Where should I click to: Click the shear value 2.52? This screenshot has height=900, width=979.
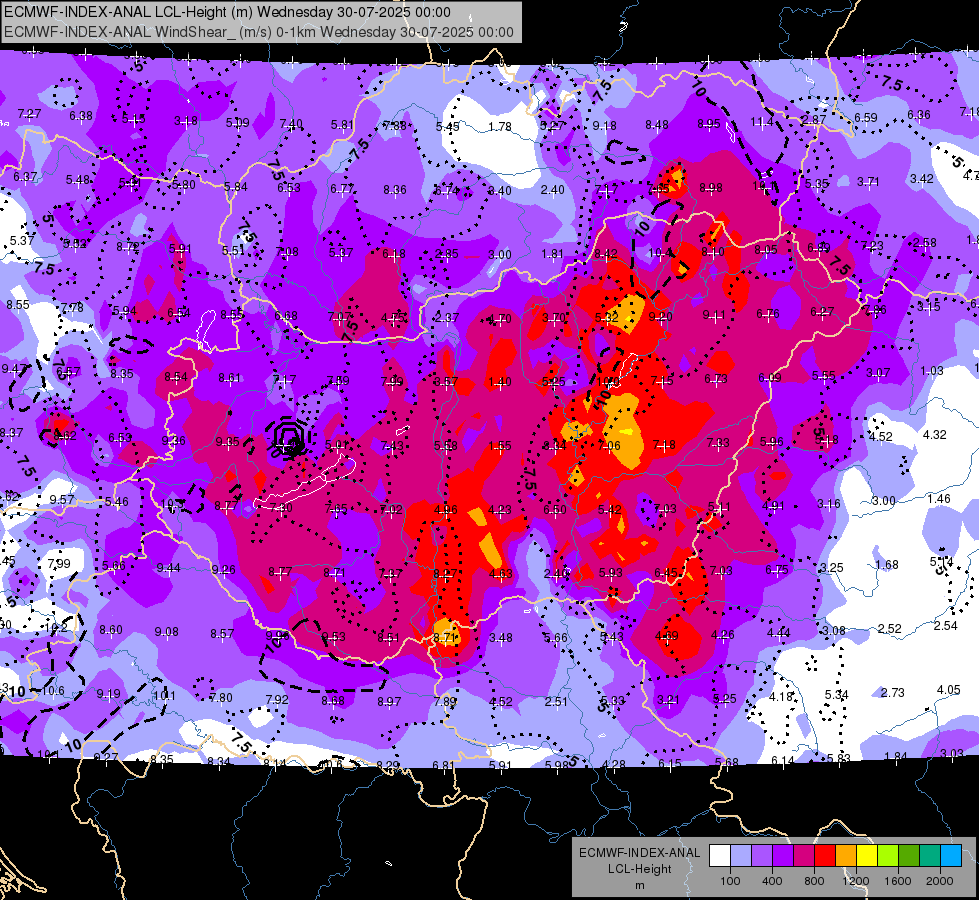[x=890, y=628]
